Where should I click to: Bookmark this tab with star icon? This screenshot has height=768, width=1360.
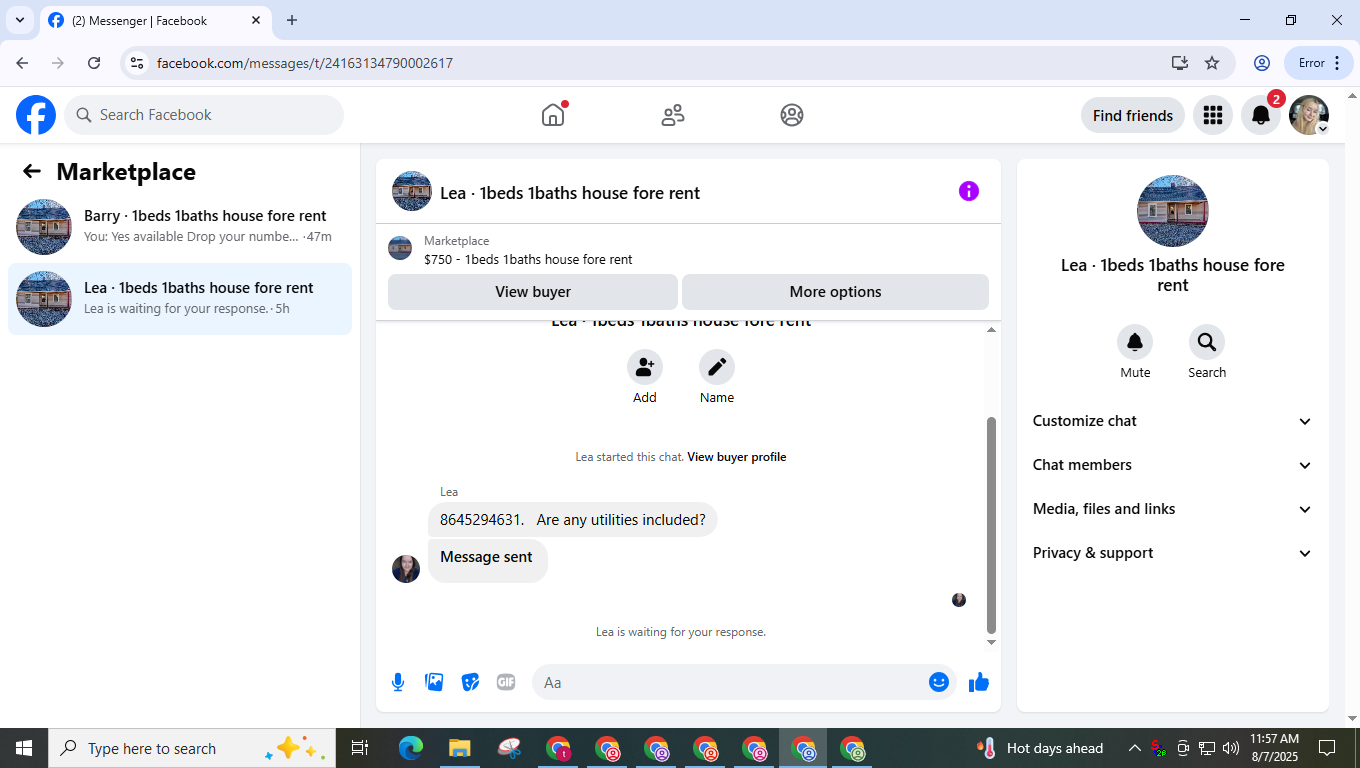point(1212,63)
